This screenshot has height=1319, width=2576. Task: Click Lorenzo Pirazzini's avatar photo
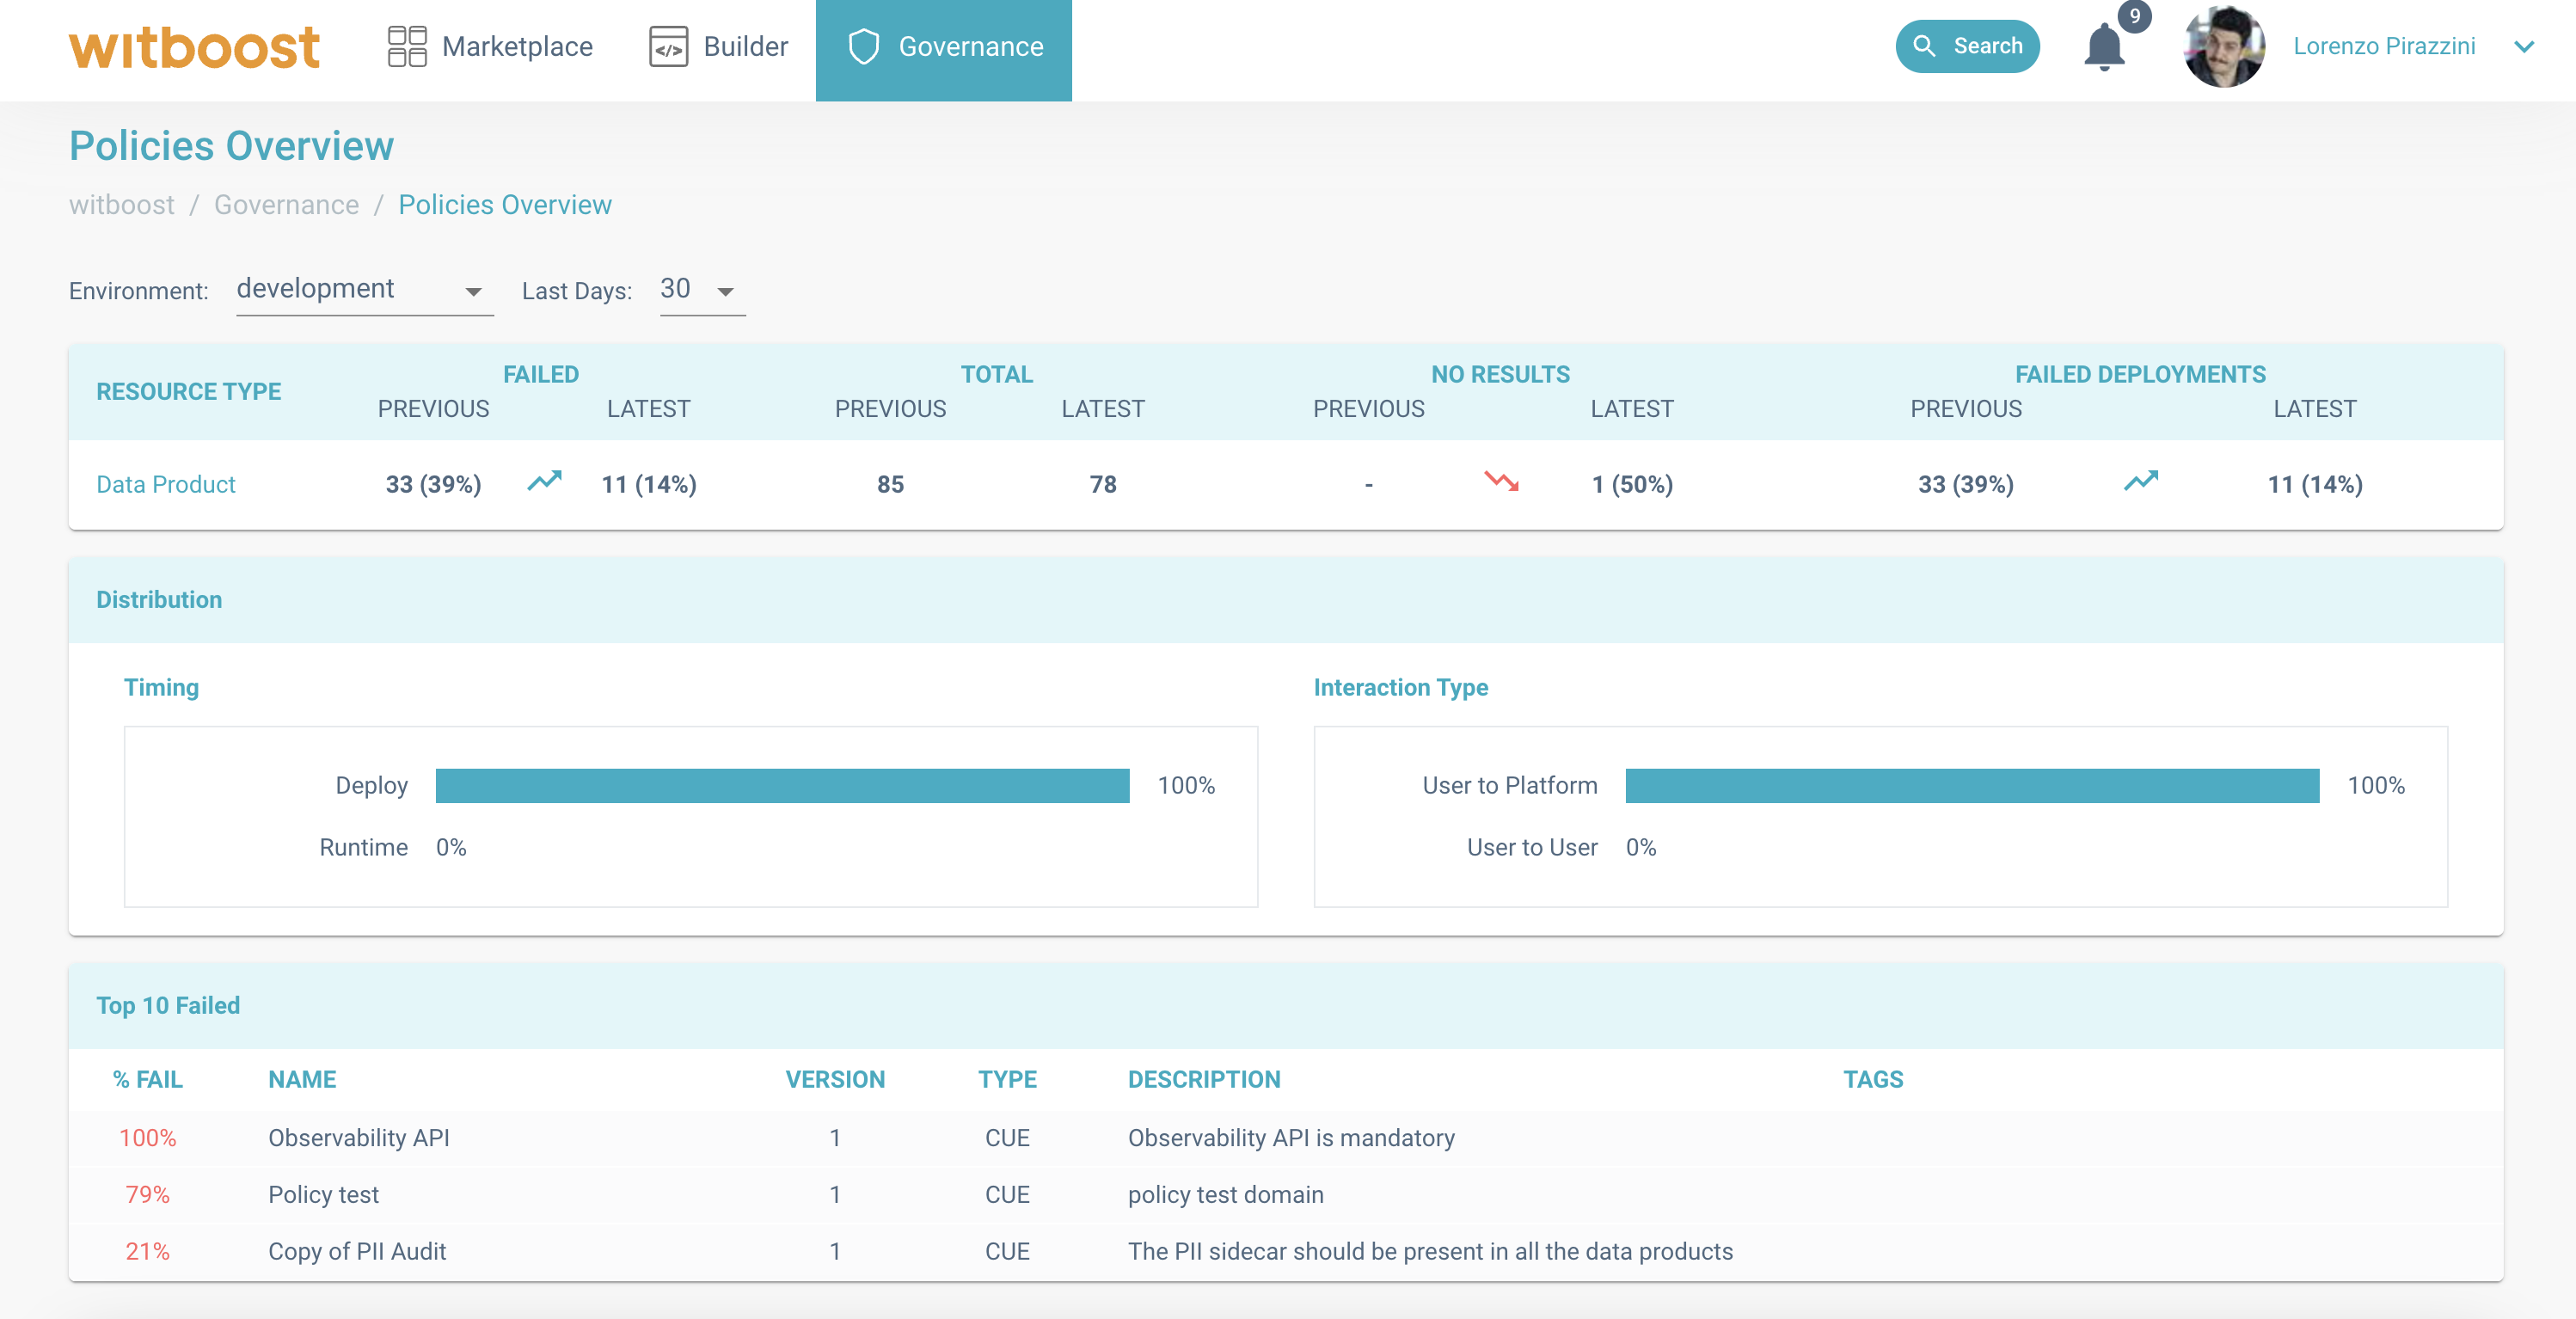tap(2223, 47)
